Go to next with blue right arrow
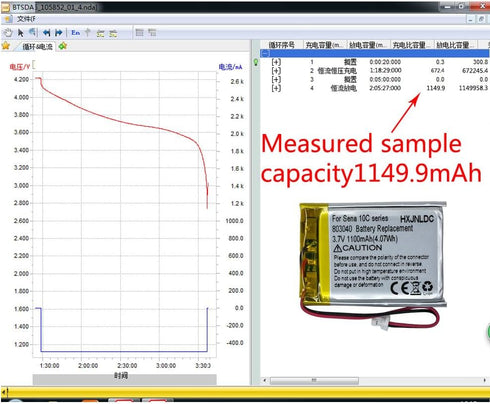Viewport: 490px width, 404px height. [59, 33]
